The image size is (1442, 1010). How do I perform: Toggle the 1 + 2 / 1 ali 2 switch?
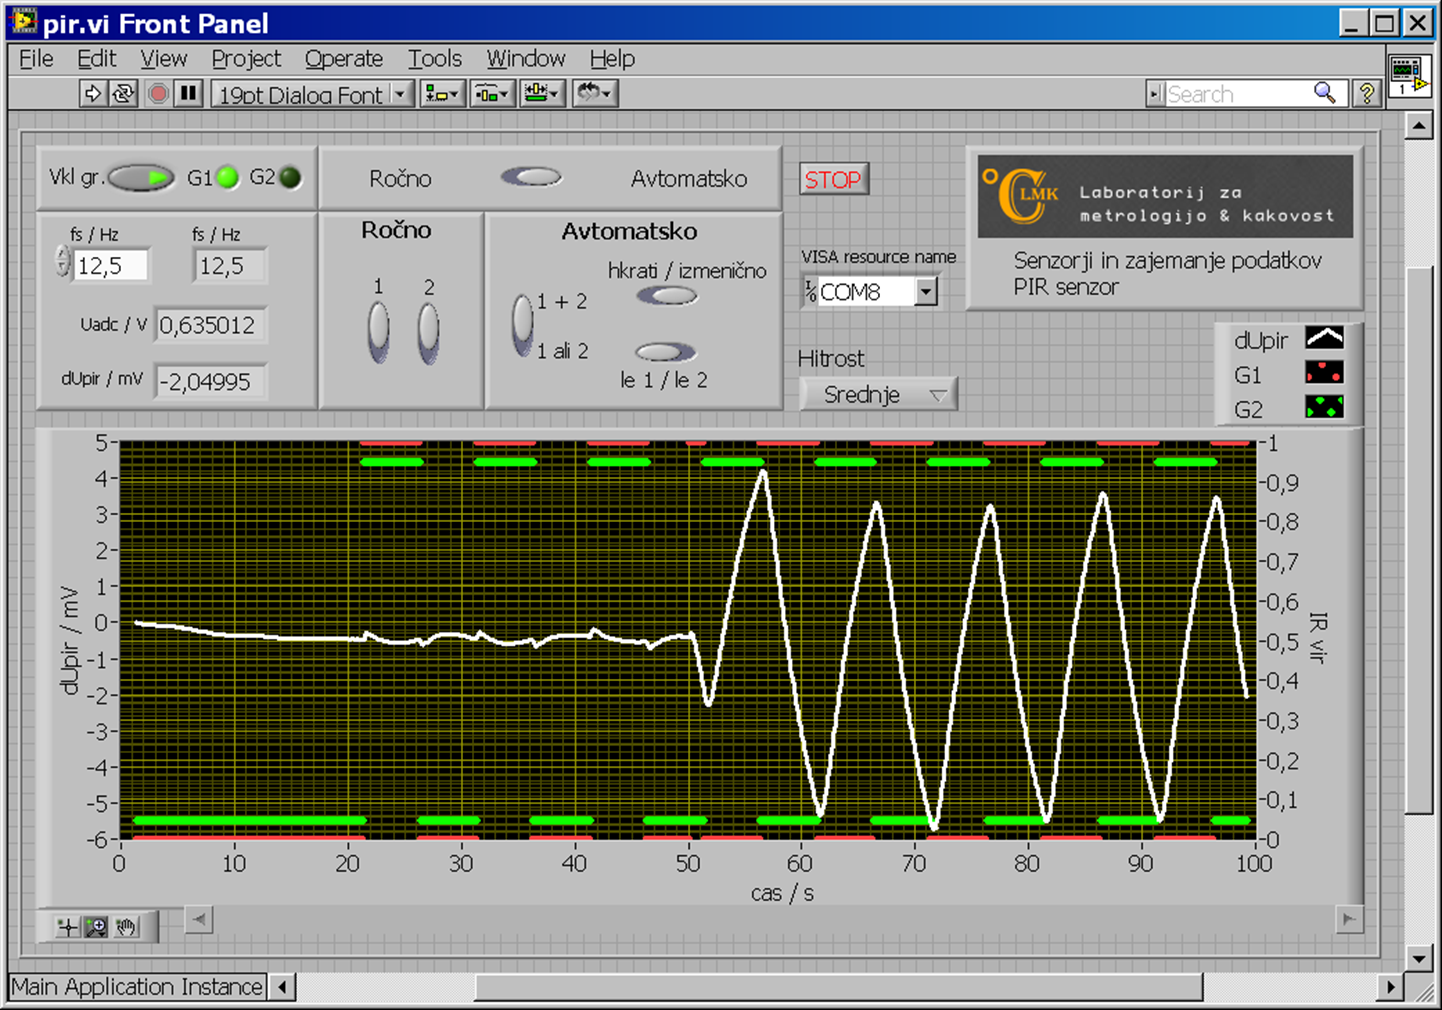pos(522,325)
